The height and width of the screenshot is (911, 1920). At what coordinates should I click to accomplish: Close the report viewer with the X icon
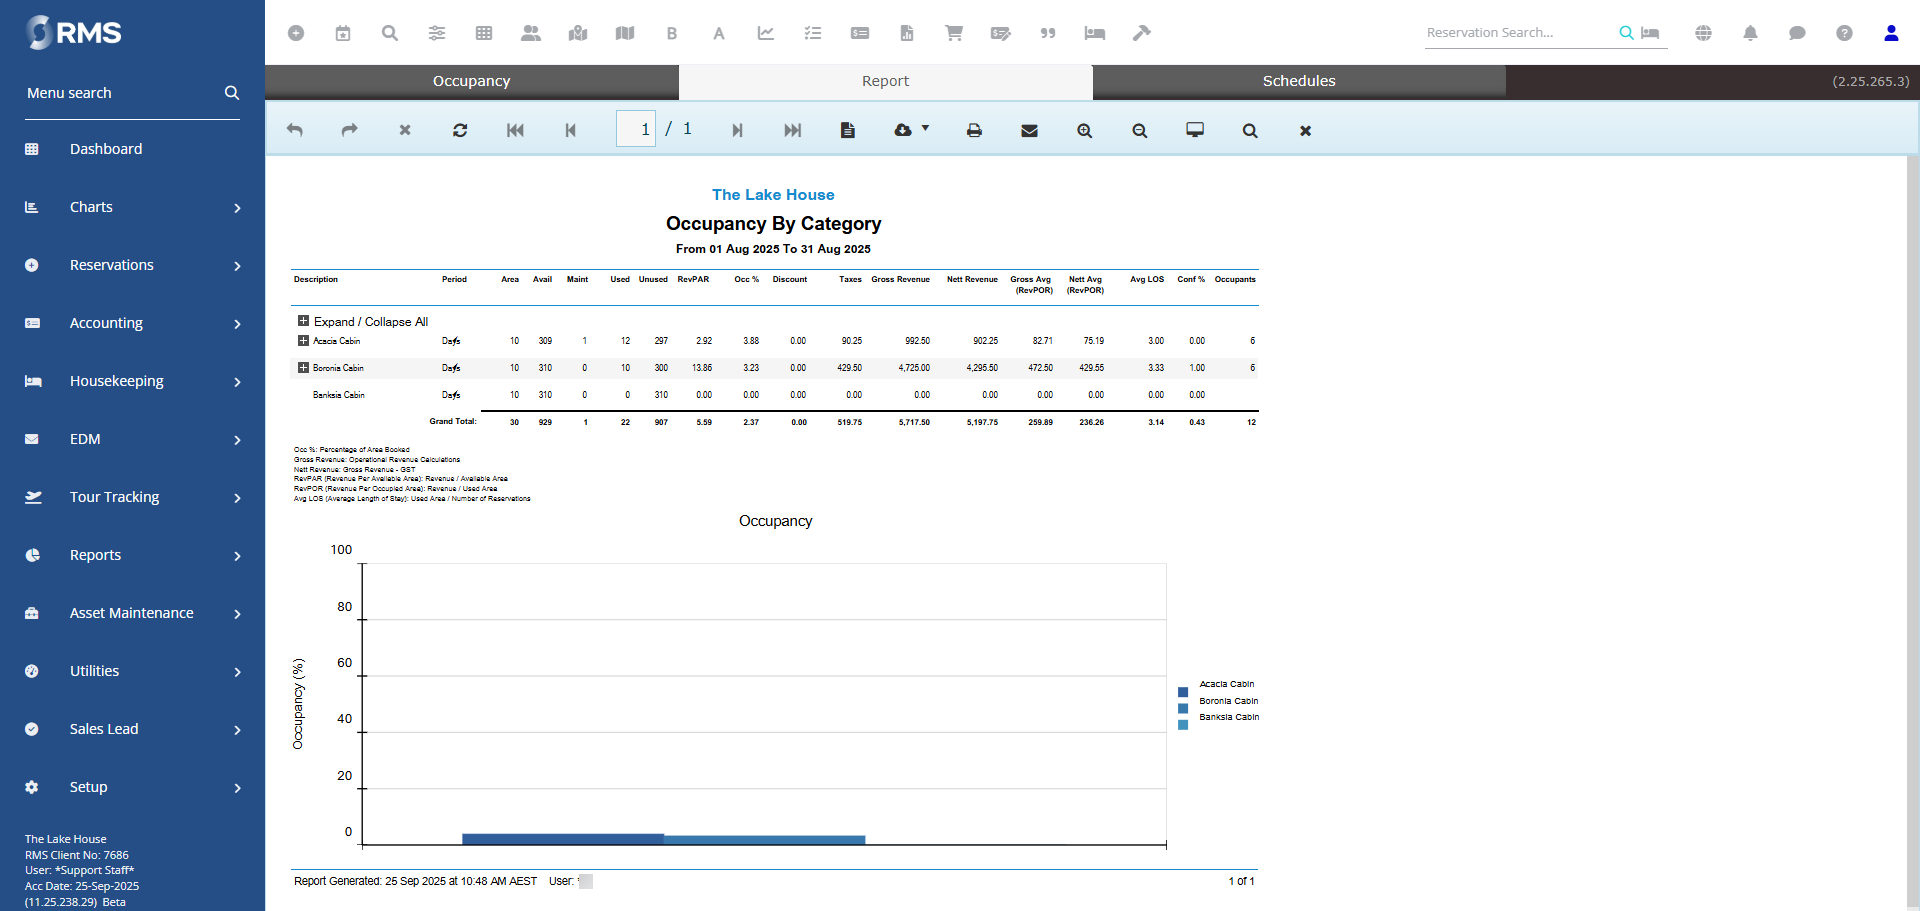(1305, 130)
